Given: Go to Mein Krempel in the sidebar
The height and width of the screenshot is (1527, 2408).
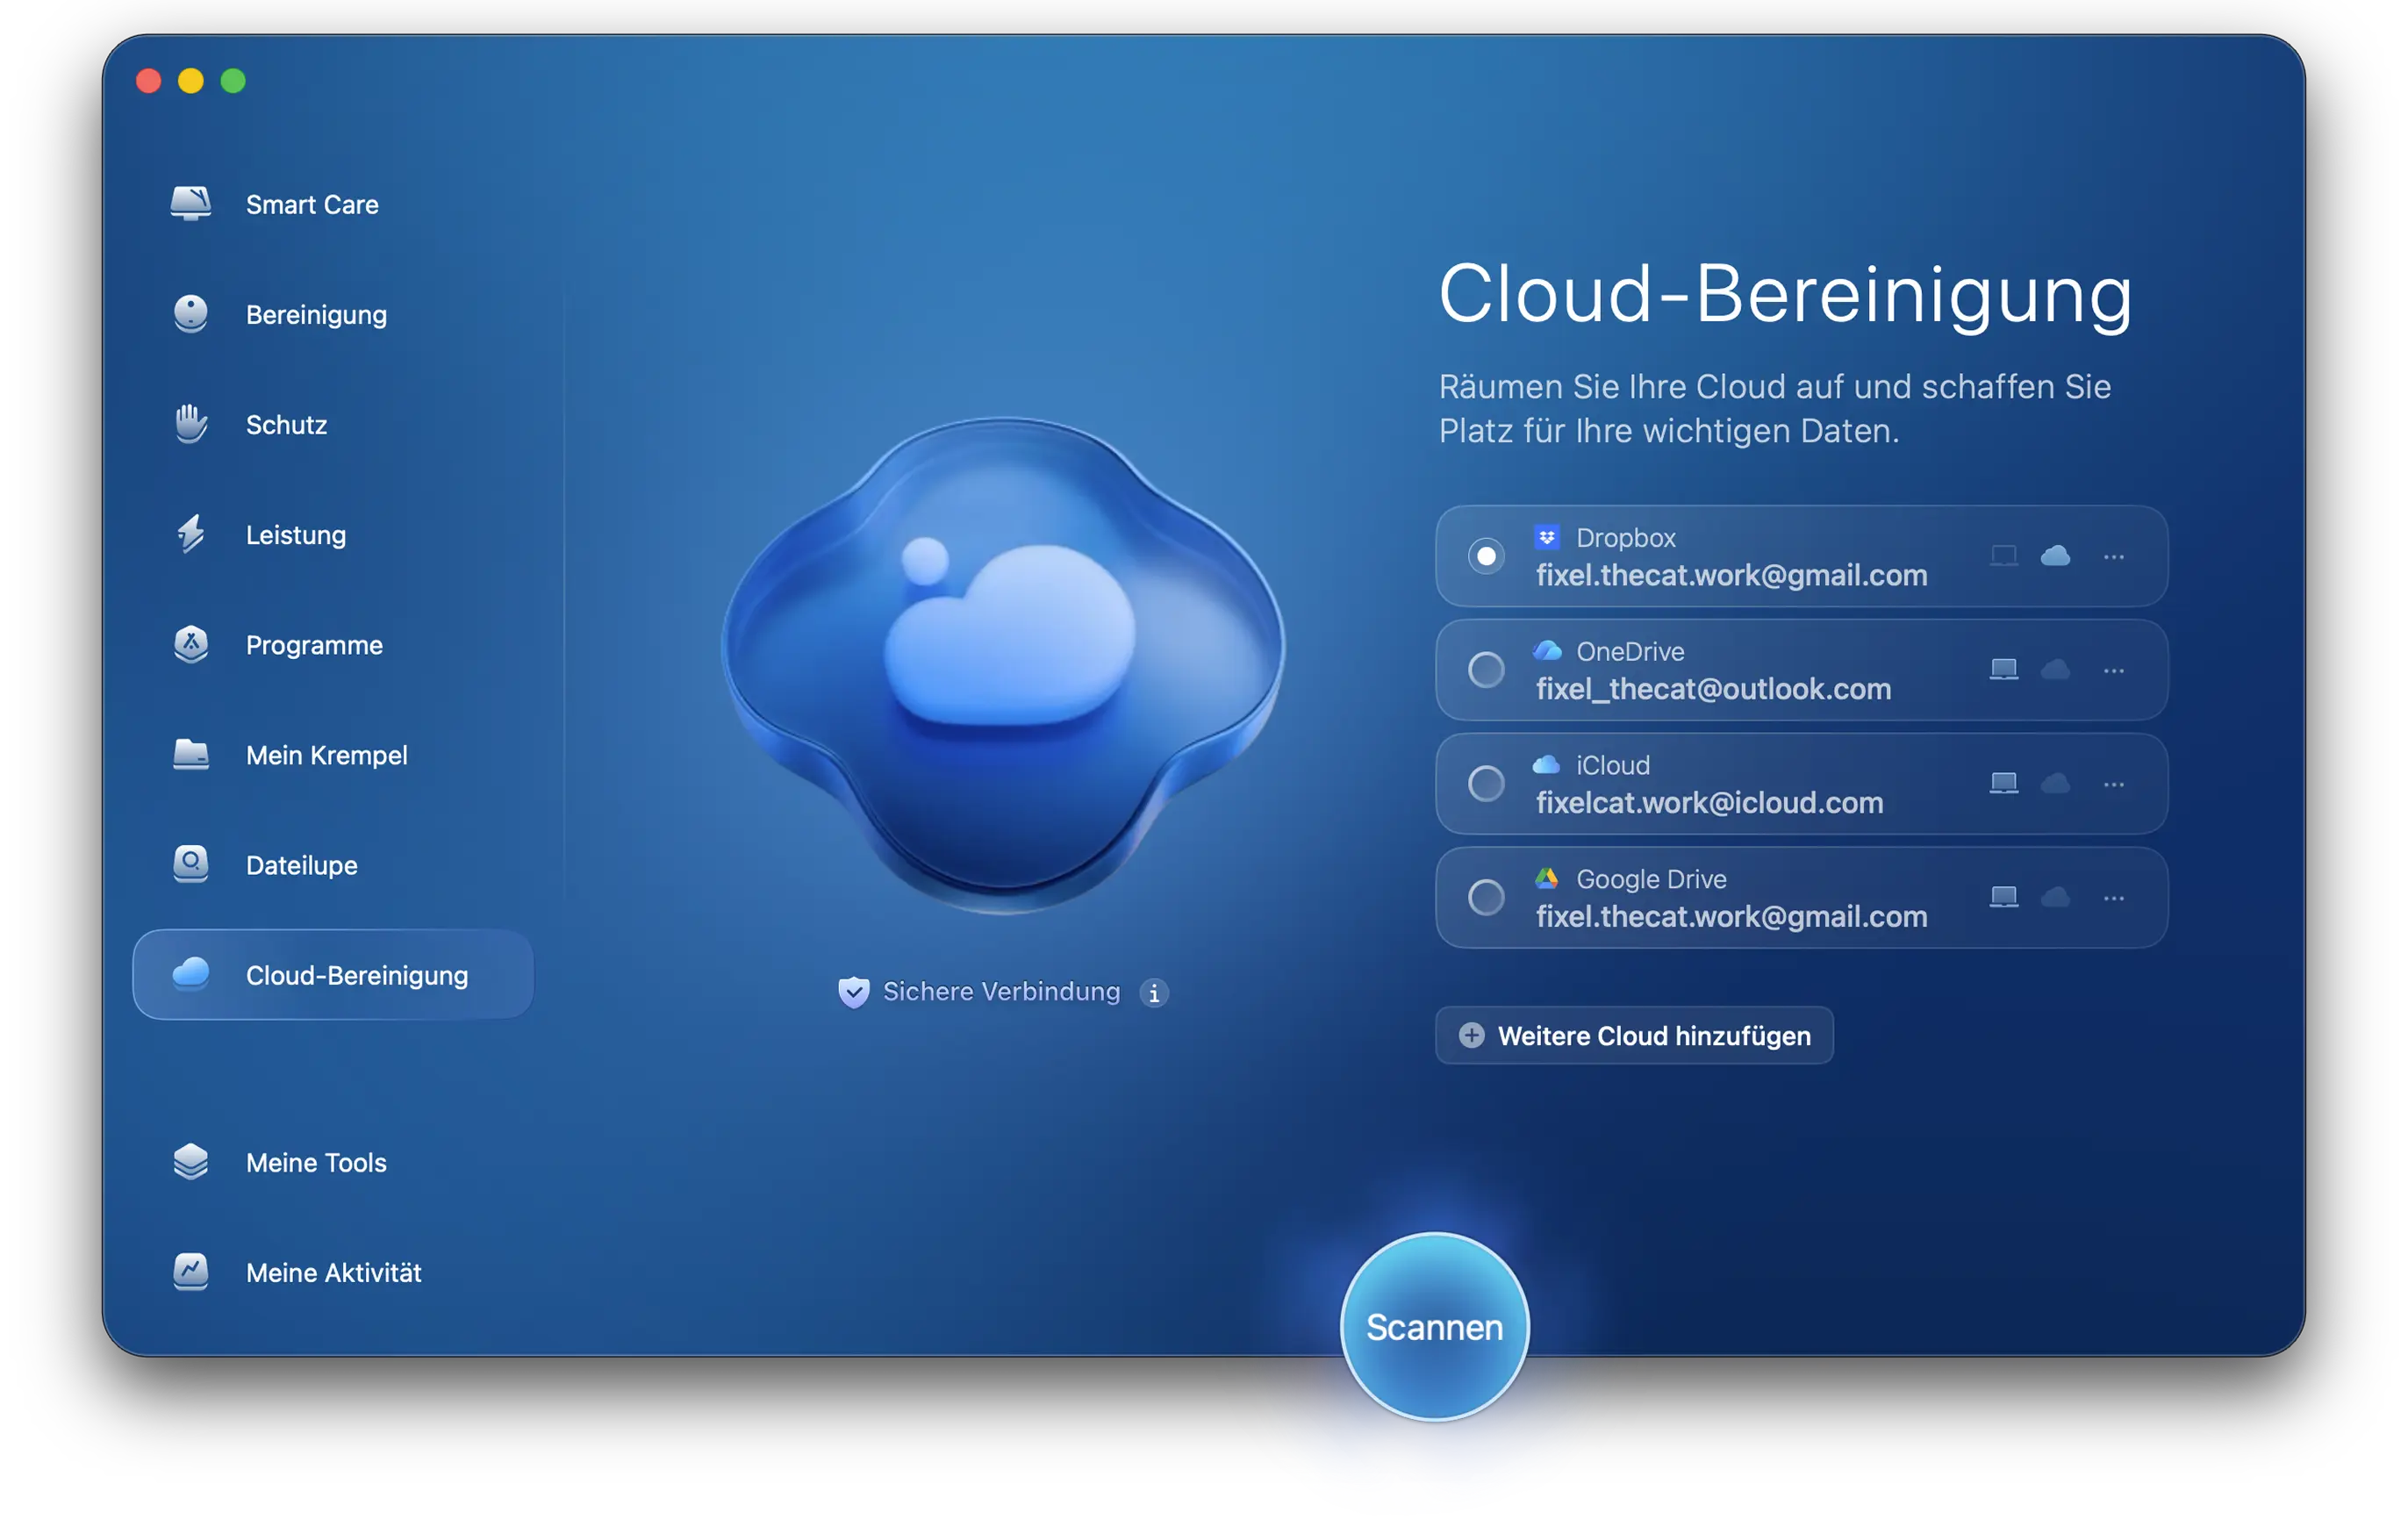Looking at the screenshot, I should pos(326,755).
